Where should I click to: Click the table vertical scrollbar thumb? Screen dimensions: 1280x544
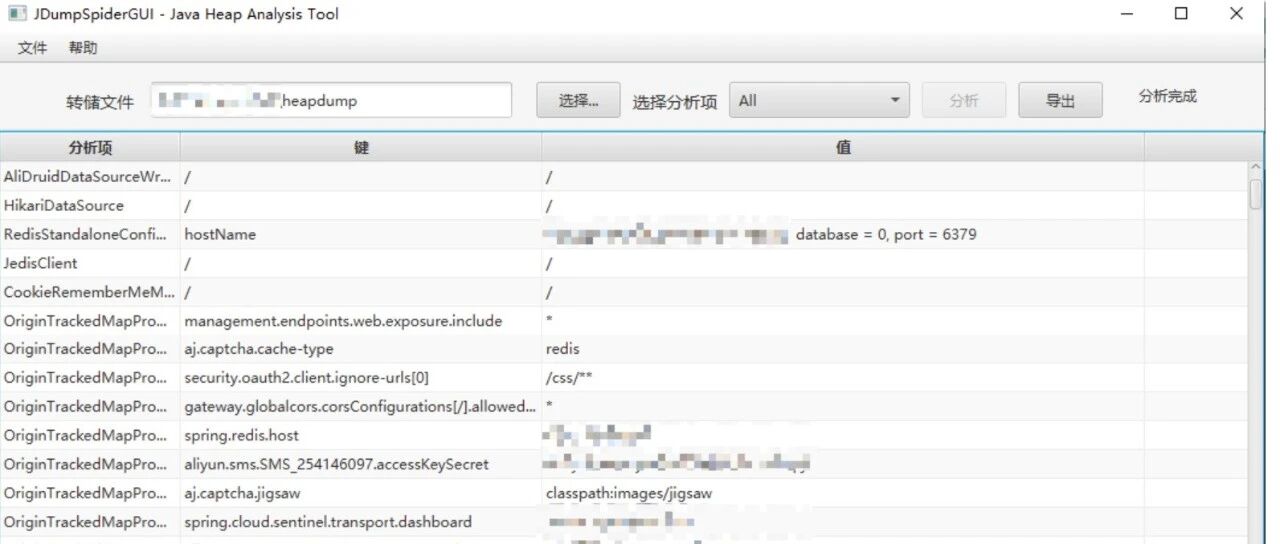[x=1256, y=193]
